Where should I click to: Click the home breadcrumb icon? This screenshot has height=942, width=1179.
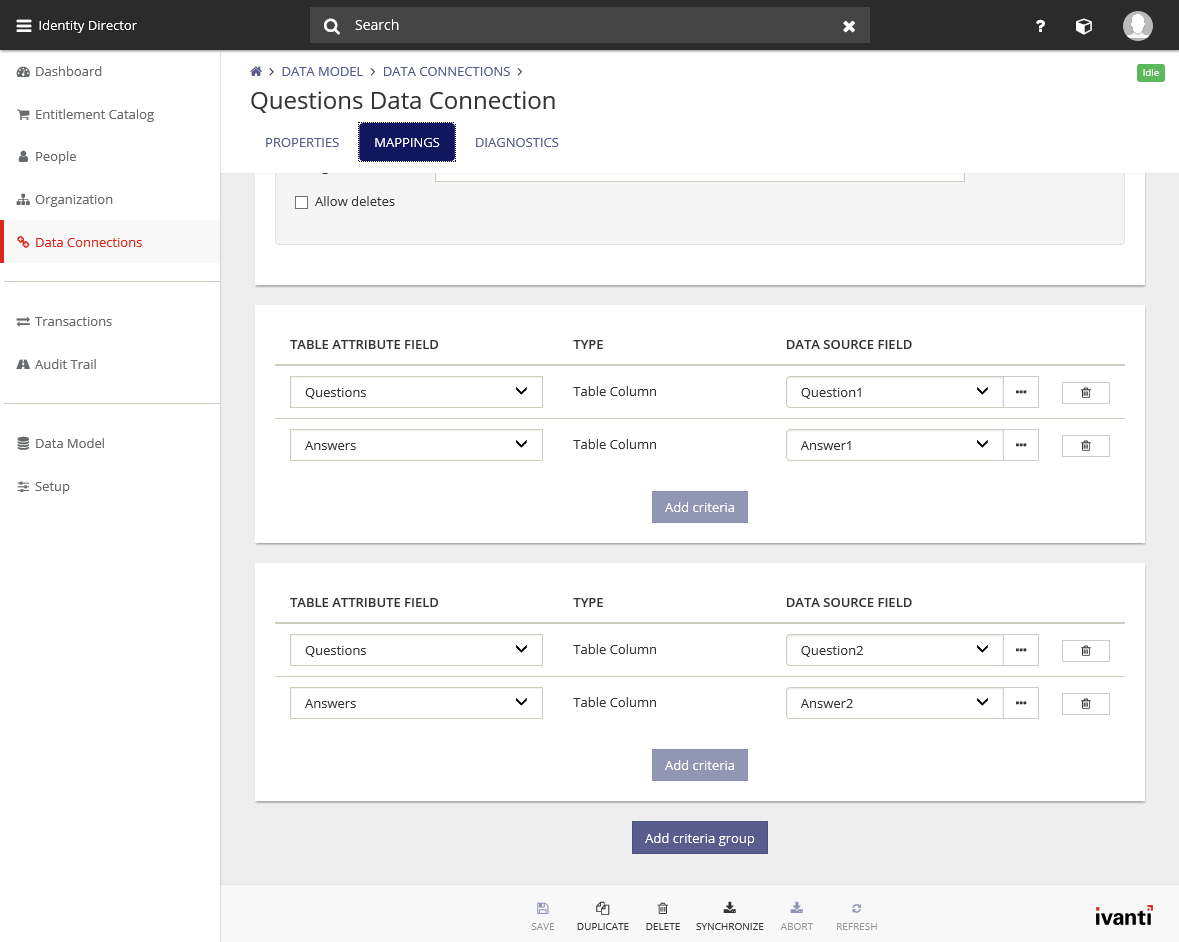(x=256, y=72)
